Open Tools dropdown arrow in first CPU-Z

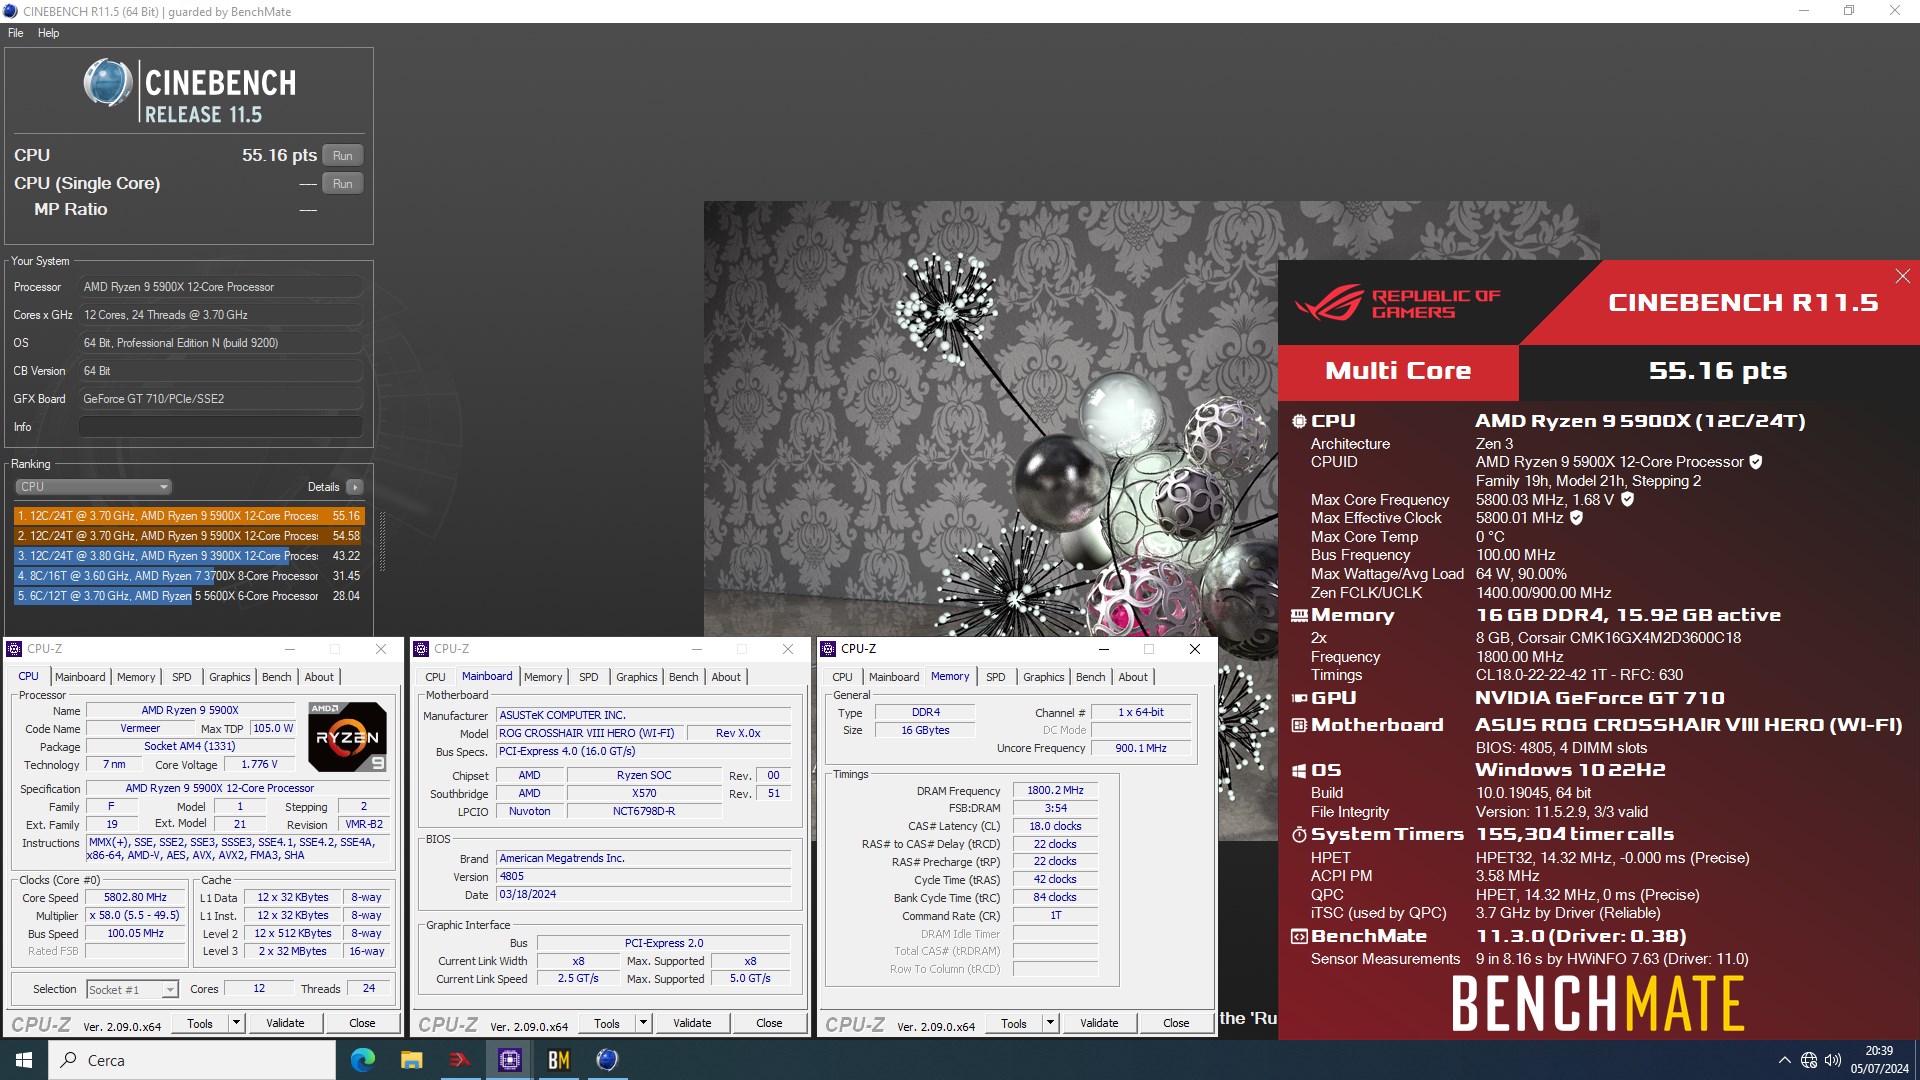tap(237, 1023)
